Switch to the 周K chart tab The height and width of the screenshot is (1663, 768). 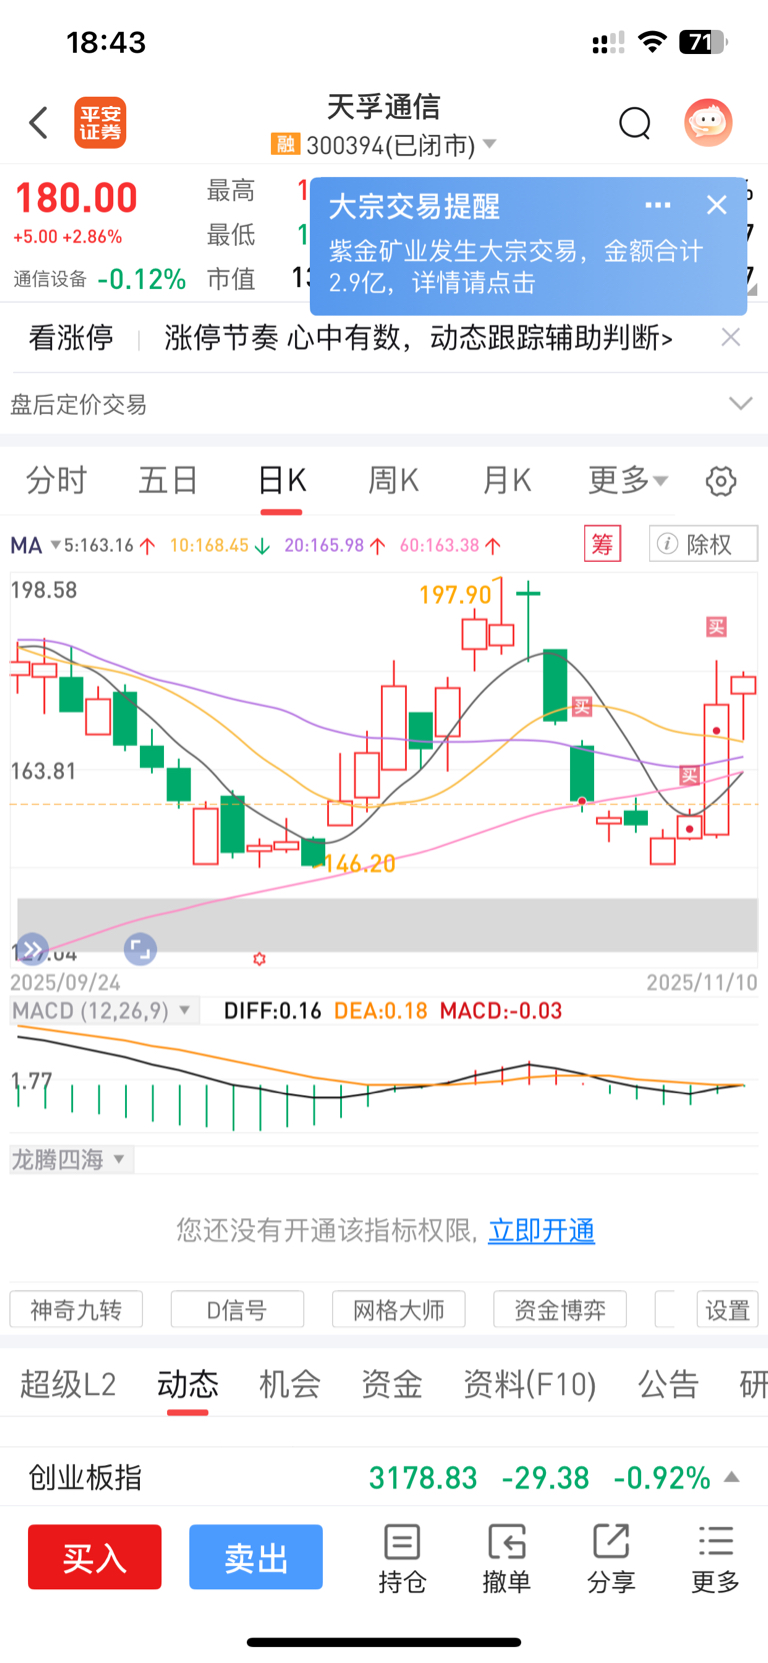pyautogui.click(x=393, y=481)
